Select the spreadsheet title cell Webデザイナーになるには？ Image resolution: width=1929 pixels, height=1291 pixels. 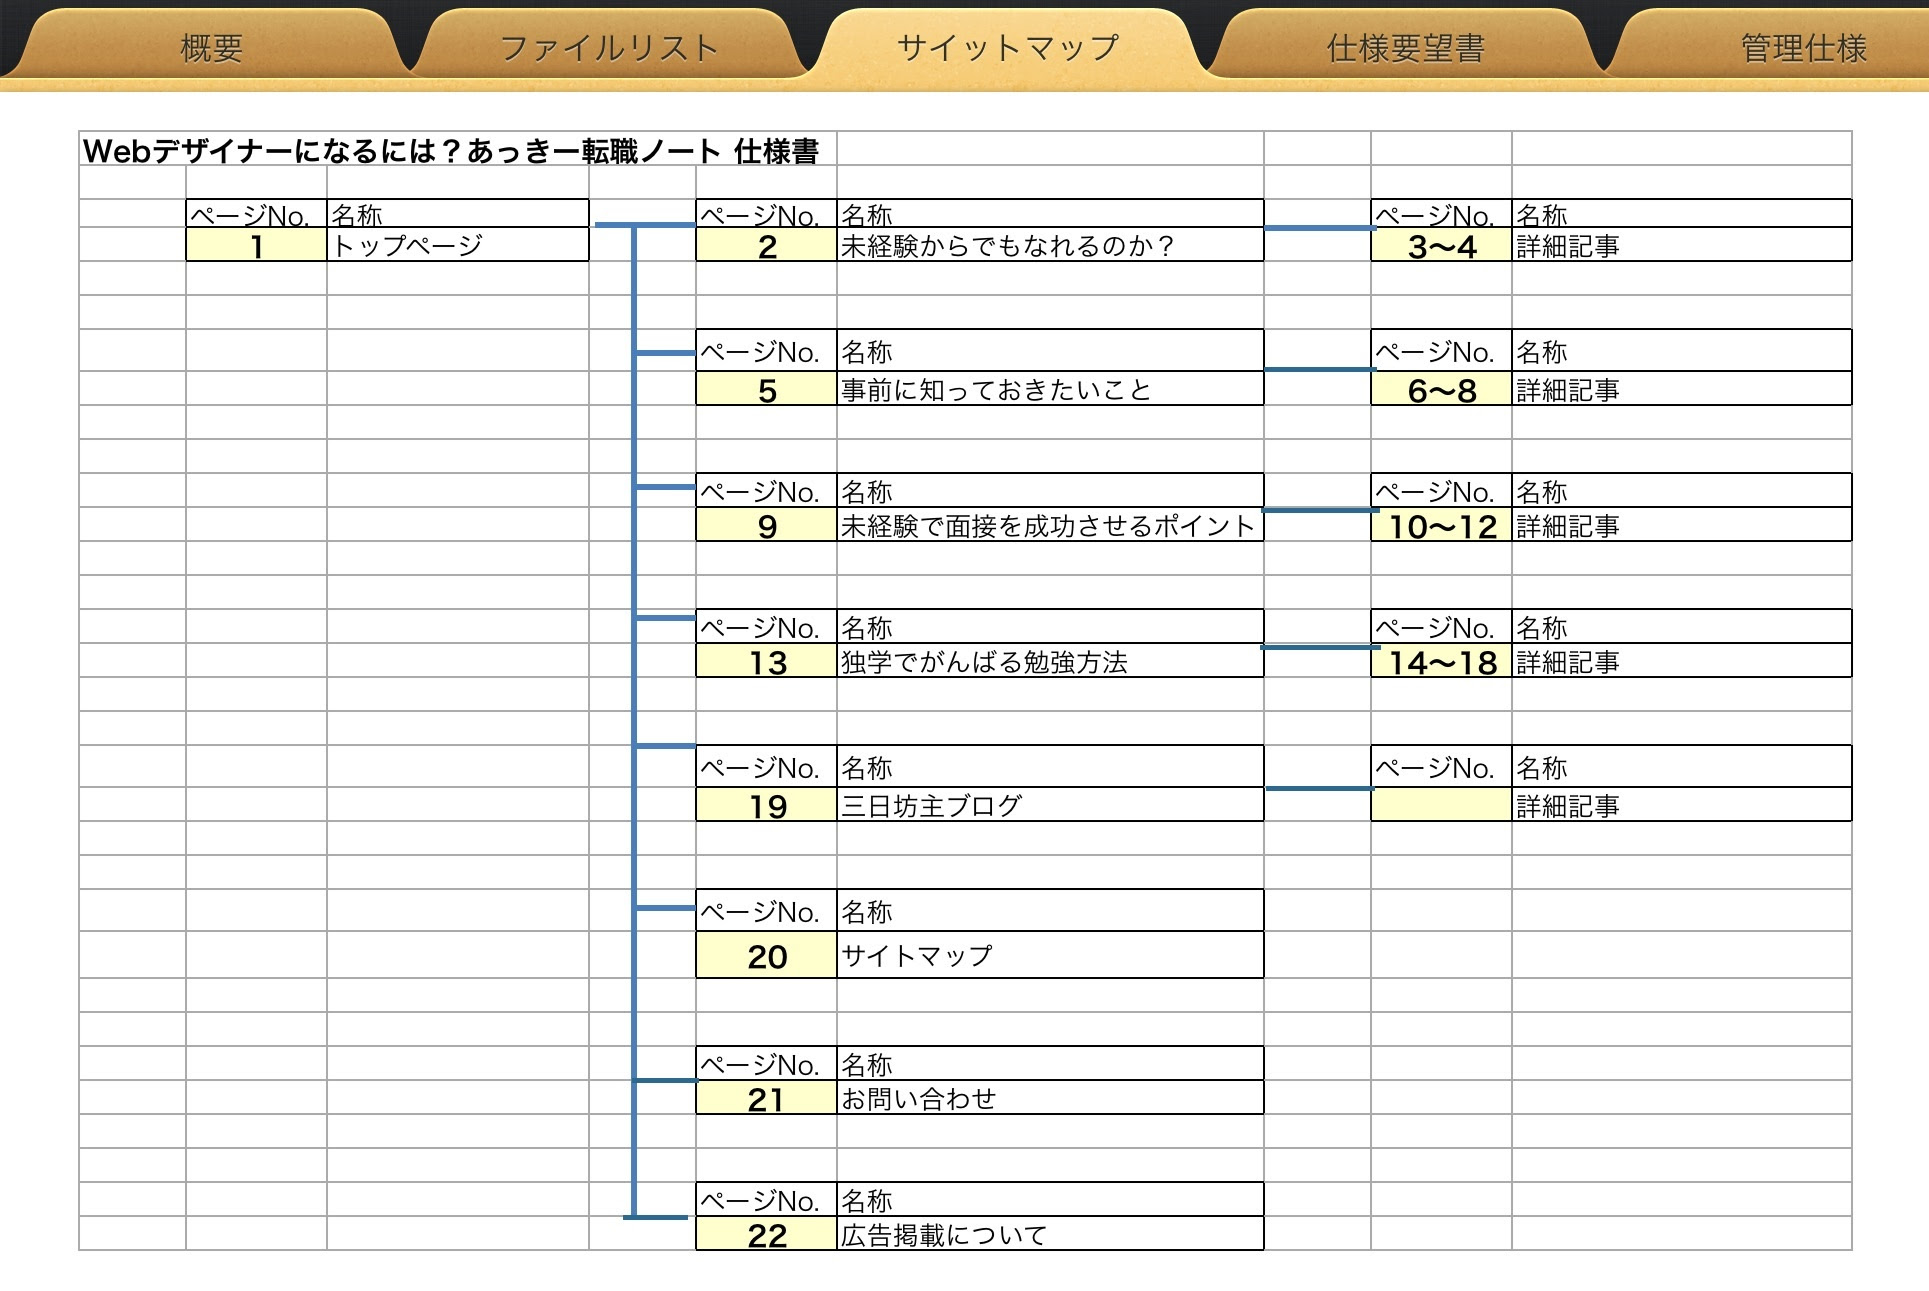pos(457,149)
